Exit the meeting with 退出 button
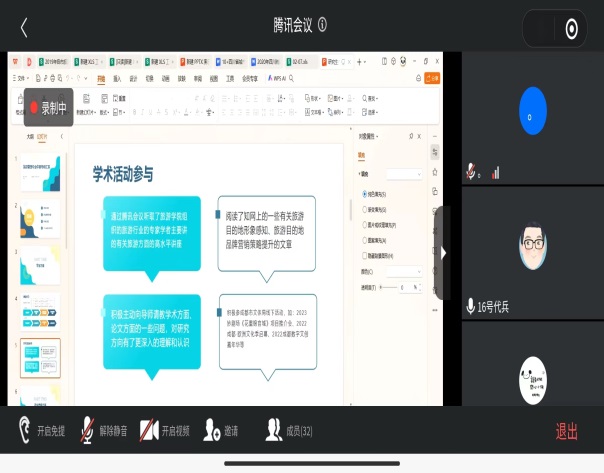Image resolution: width=604 pixels, height=473 pixels. pyautogui.click(x=567, y=431)
